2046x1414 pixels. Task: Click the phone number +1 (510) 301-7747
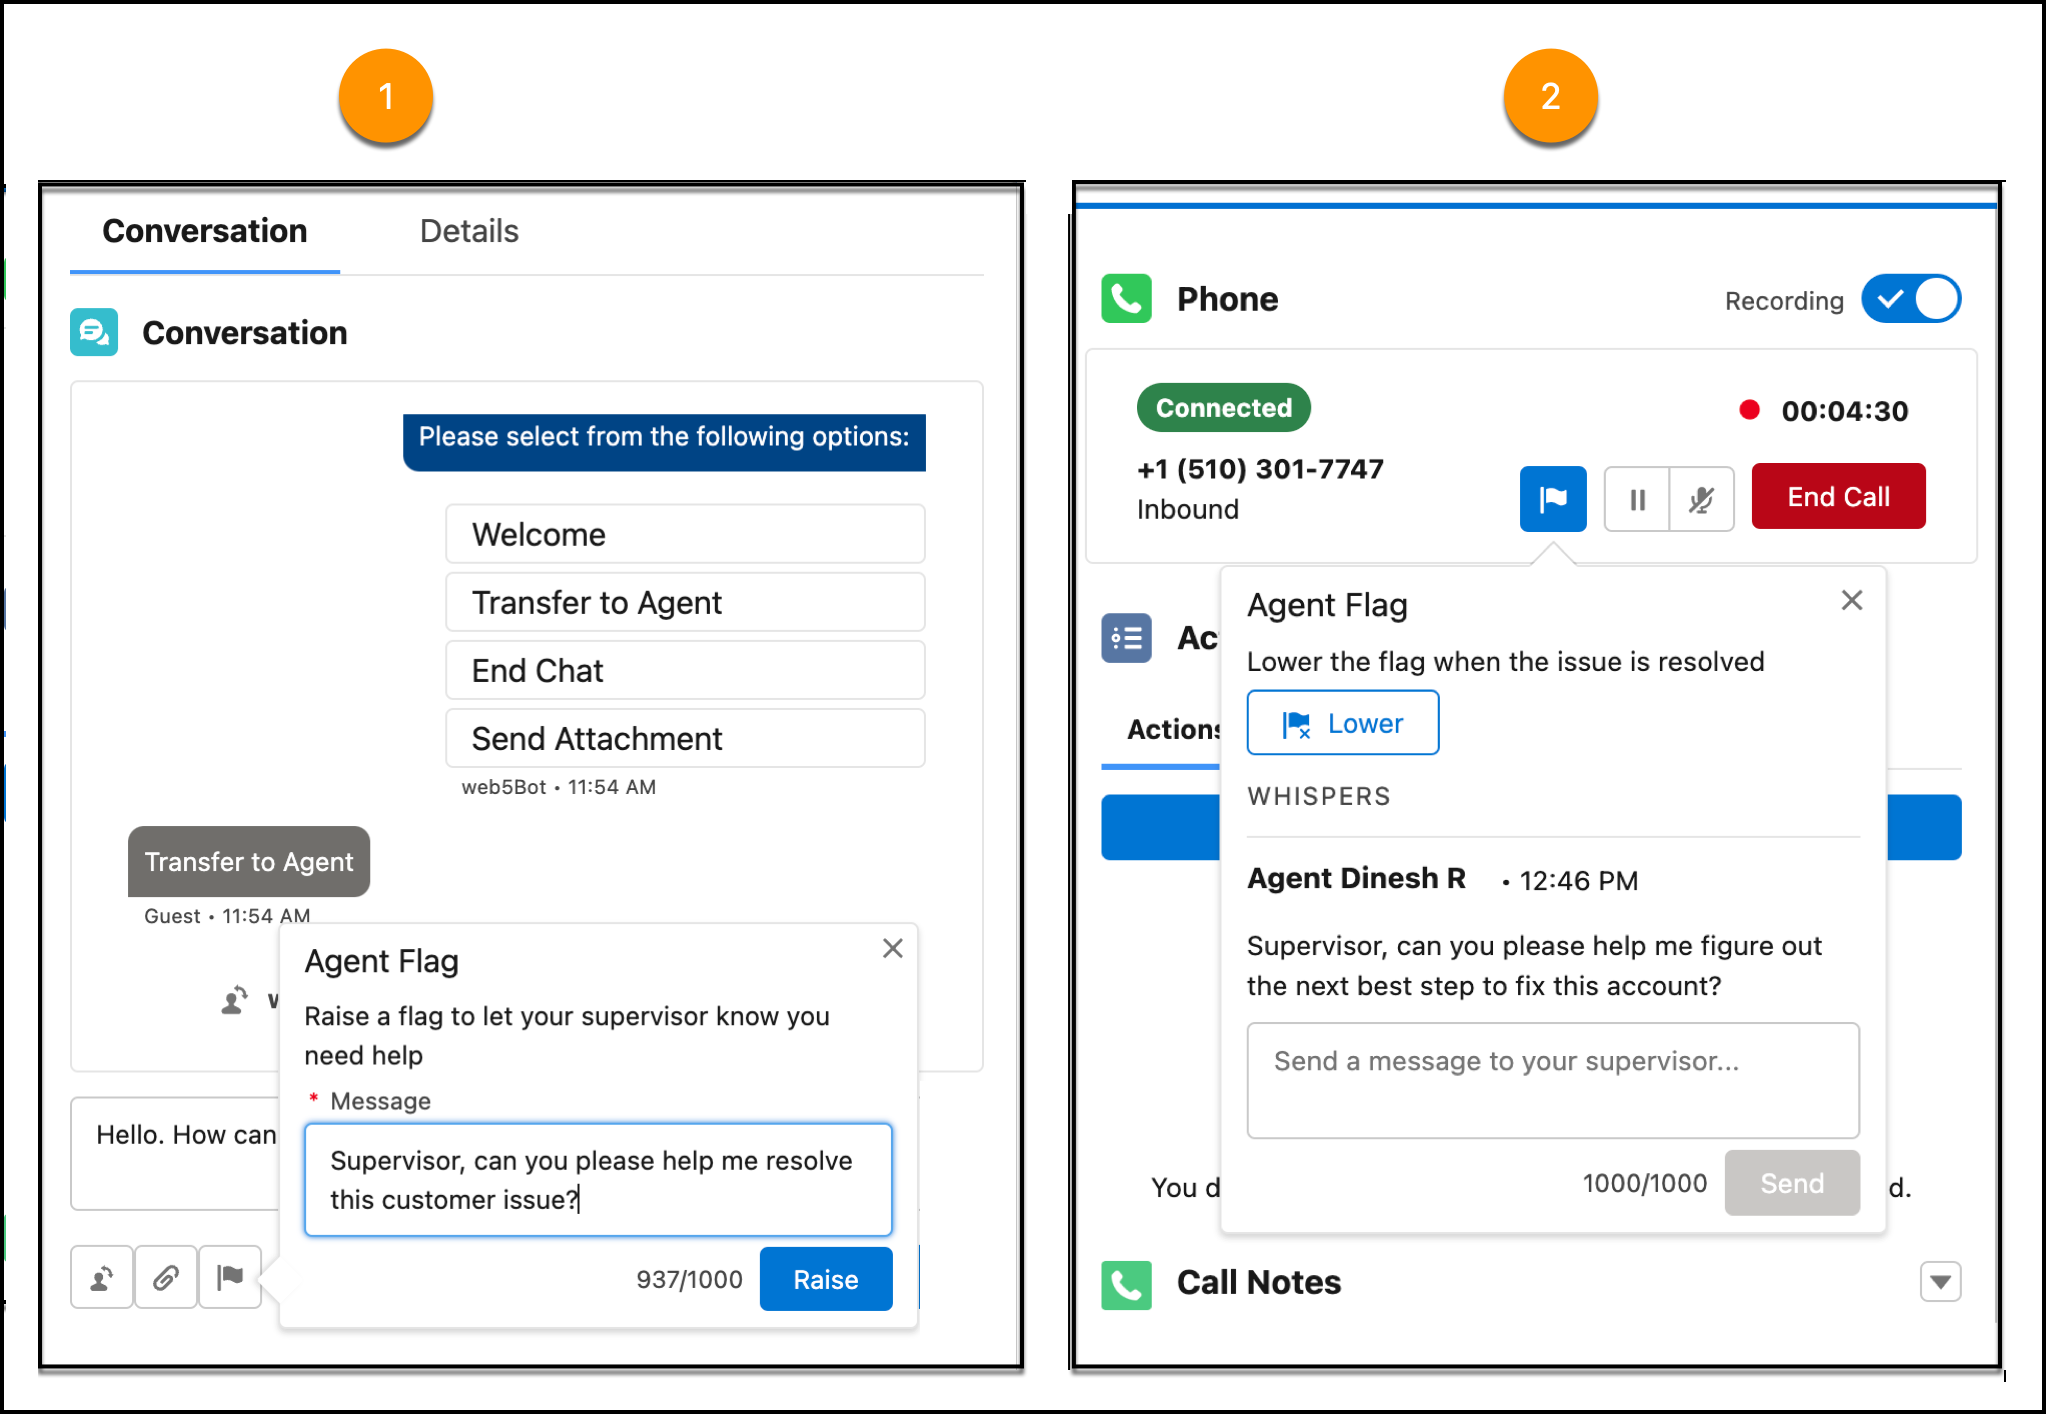tap(1260, 468)
